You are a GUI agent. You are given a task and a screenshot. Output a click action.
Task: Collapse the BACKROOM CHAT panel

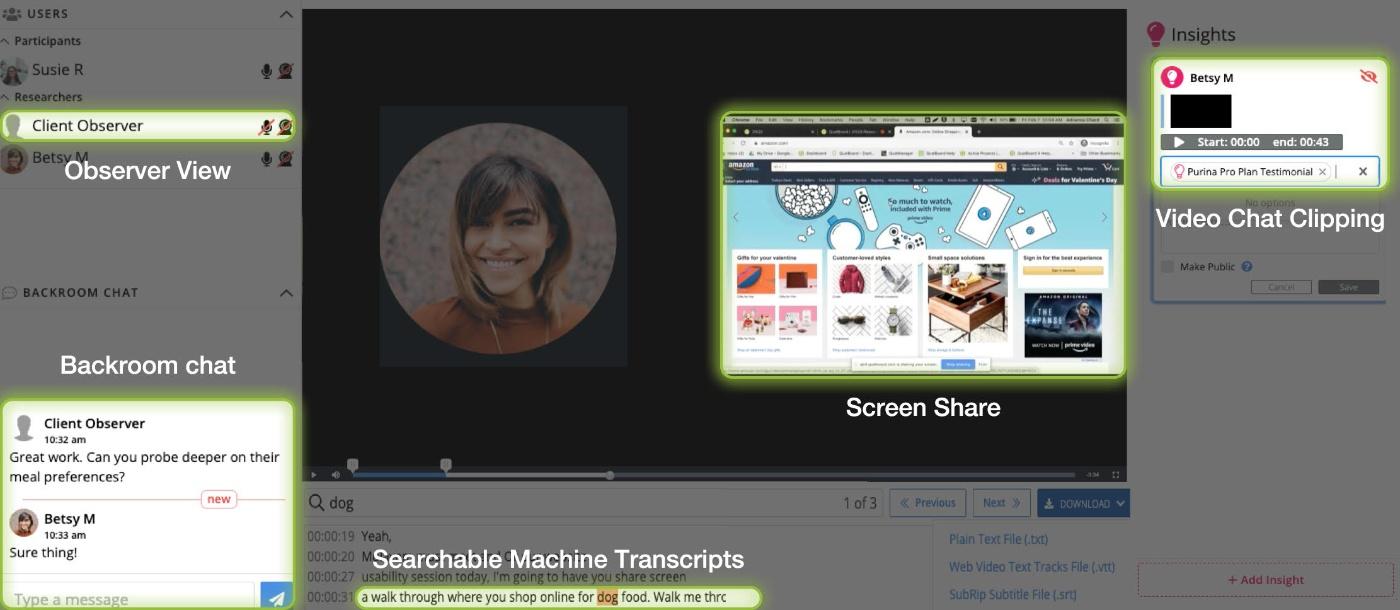click(285, 292)
